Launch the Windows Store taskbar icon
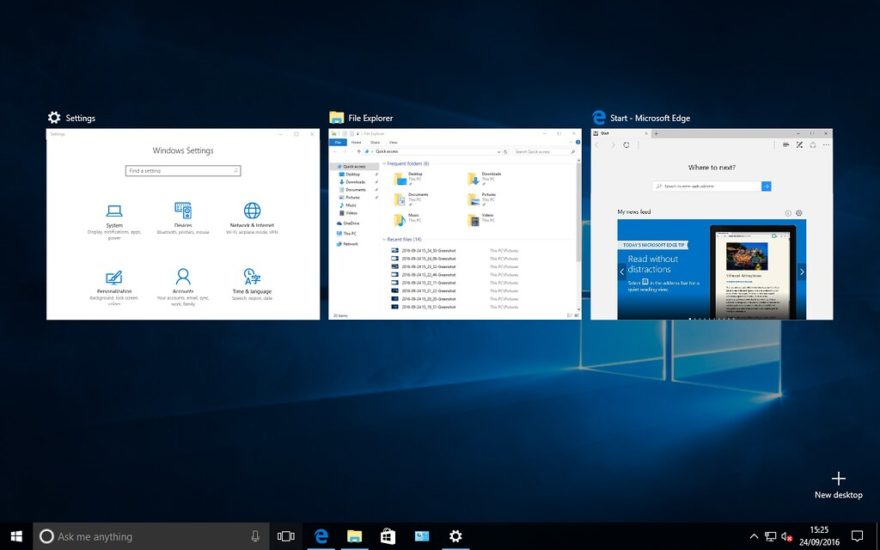880x550 pixels. (x=388, y=537)
